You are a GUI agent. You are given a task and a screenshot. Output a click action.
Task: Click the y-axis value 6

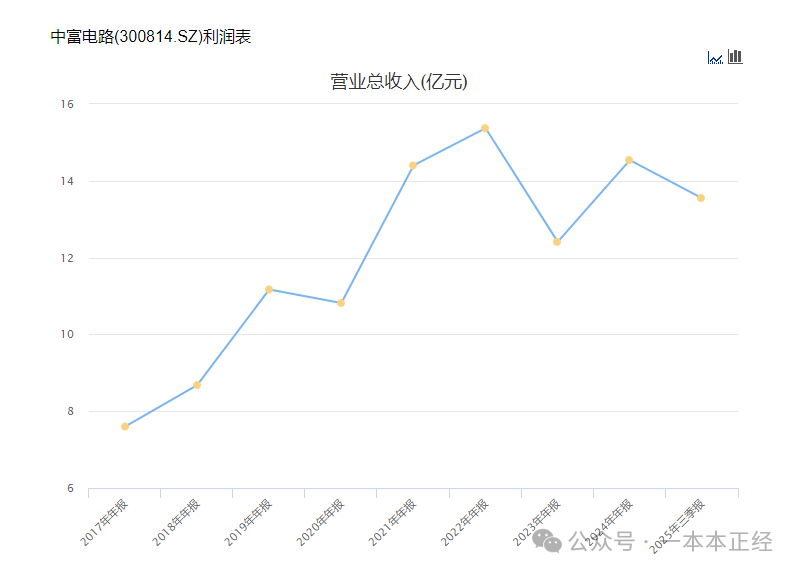coord(70,489)
